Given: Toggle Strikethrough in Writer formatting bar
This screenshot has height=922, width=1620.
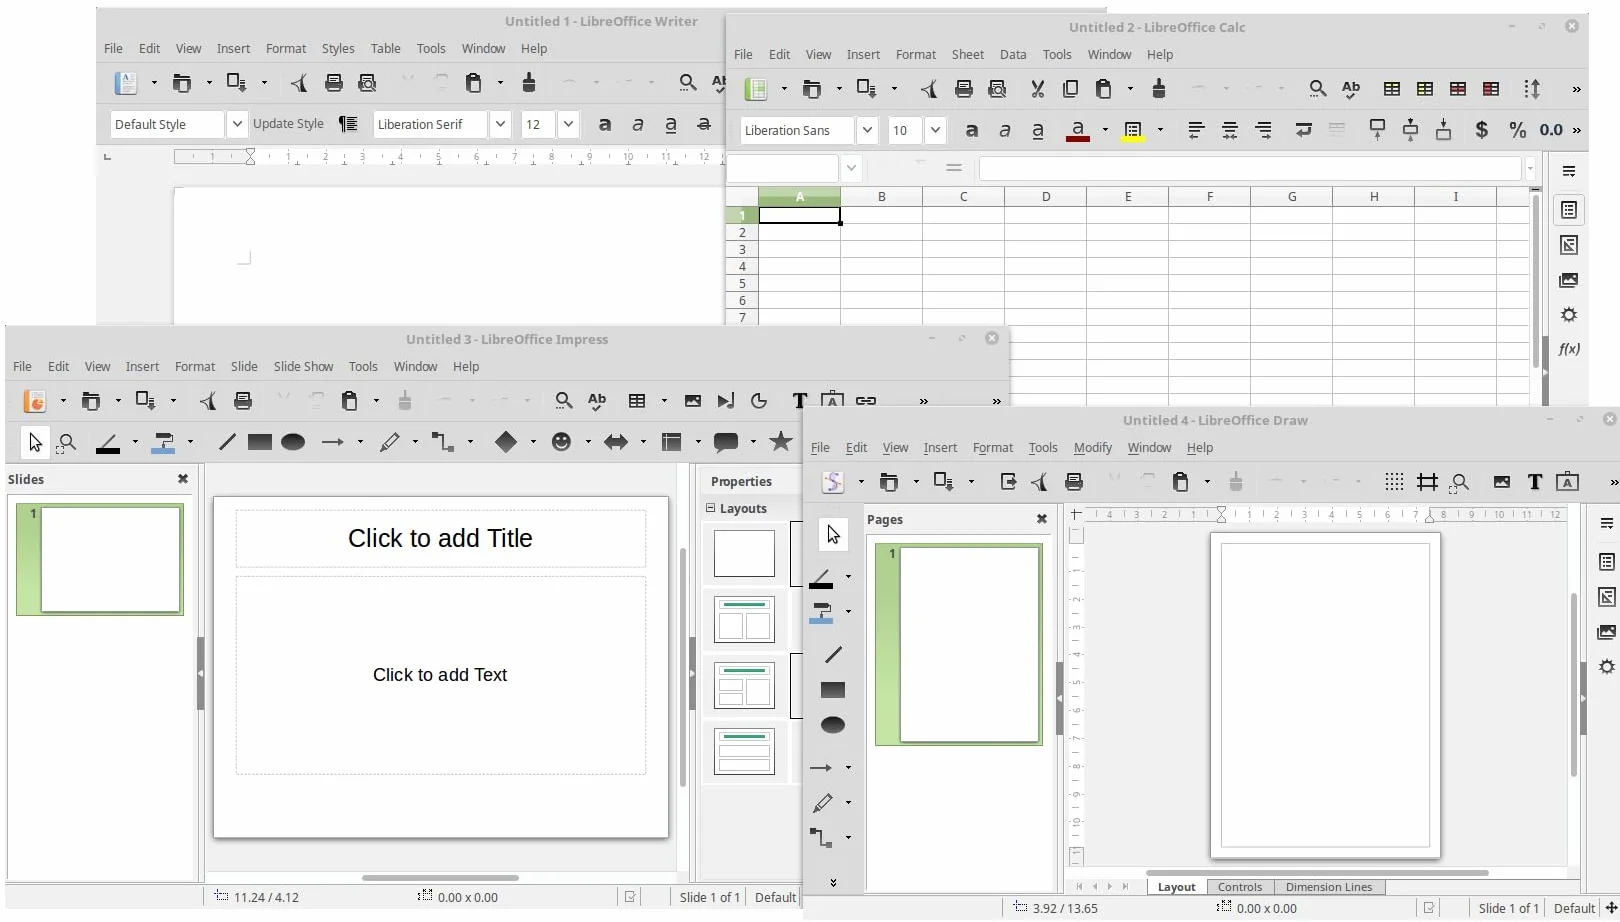Looking at the screenshot, I should point(704,125).
